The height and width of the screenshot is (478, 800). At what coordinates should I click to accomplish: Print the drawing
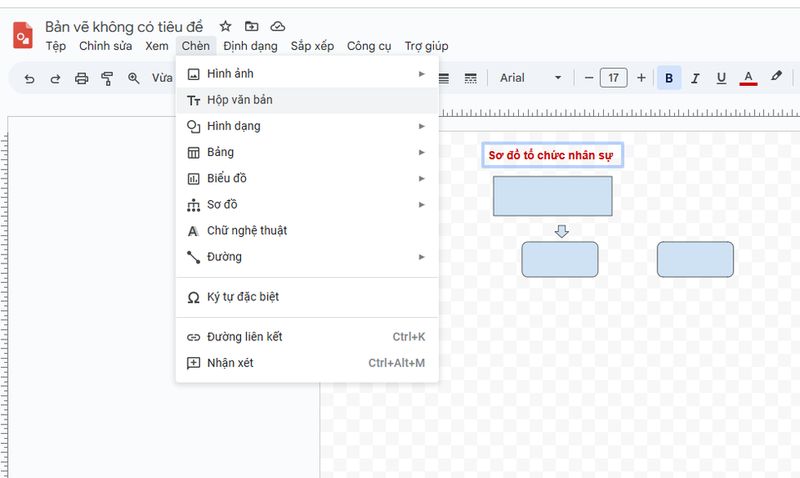click(x=82, y=79)
